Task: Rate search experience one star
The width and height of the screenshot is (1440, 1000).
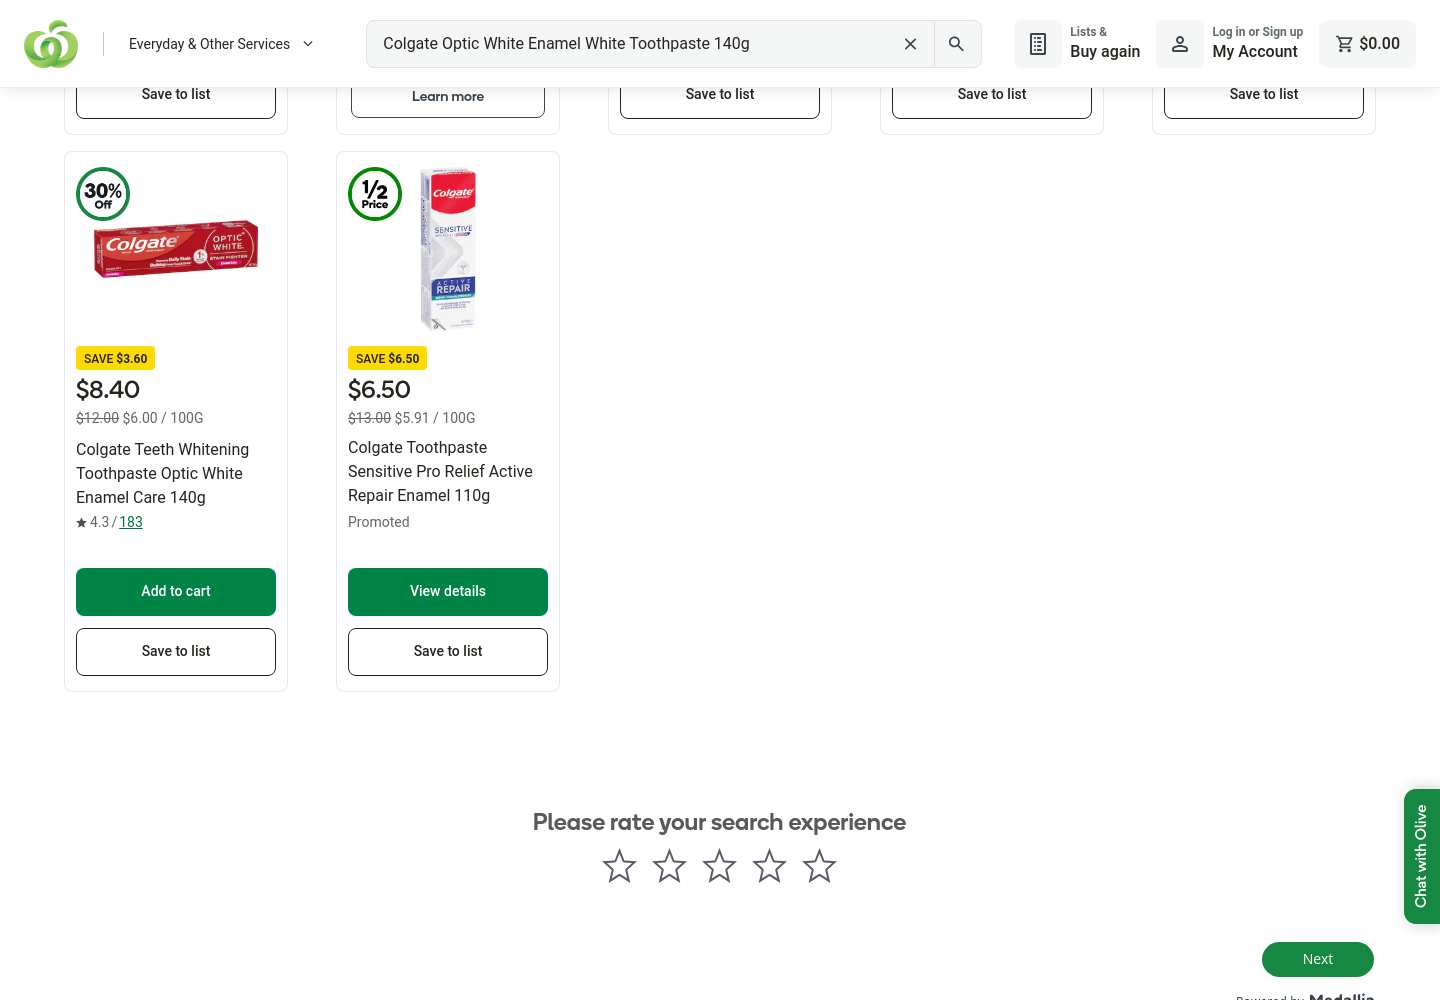Action: [620, 866]
